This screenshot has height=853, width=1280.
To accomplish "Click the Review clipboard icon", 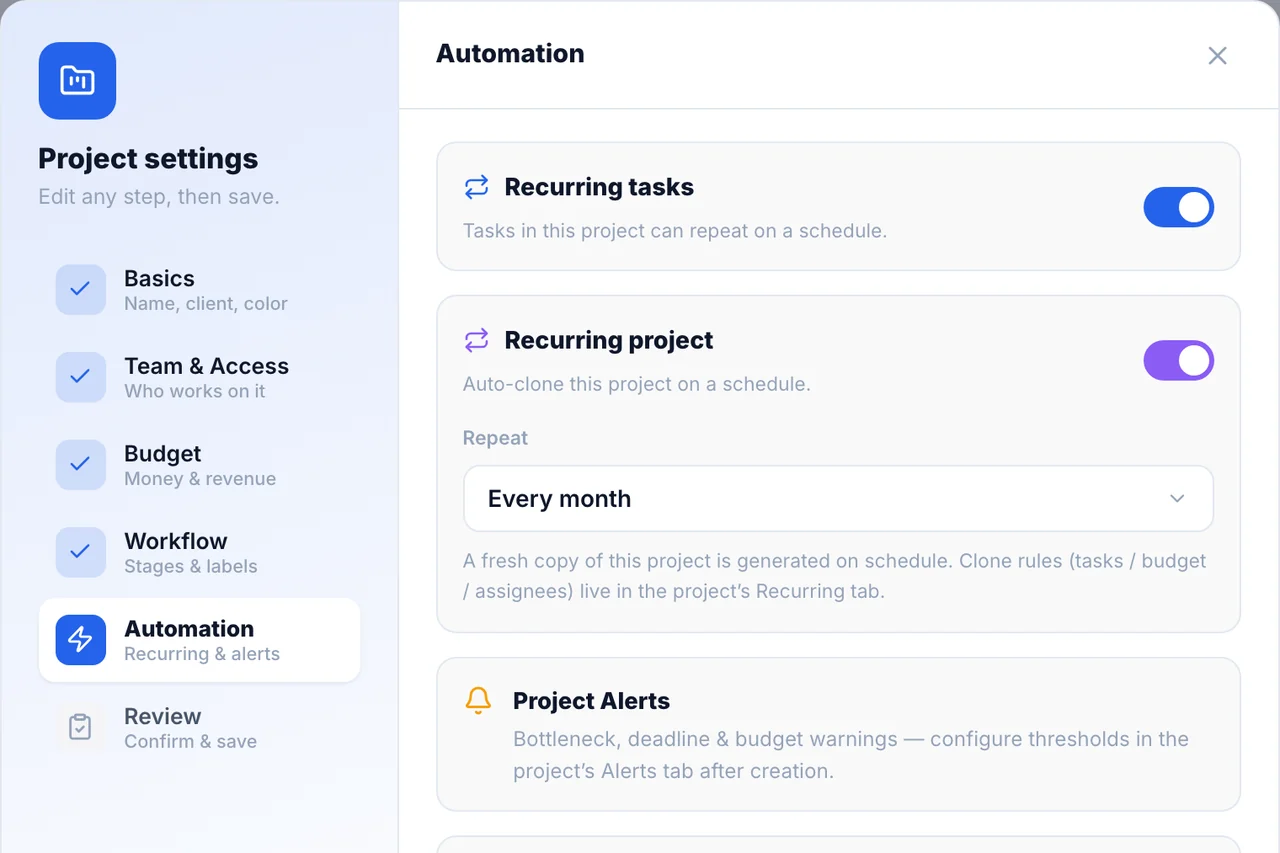I will tap(80, 727).
